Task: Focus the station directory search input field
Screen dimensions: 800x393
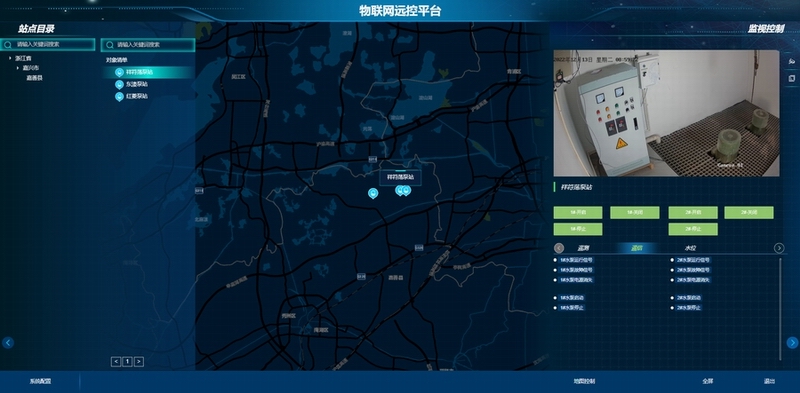Action: pyautogui.click(x=48, y=45)
